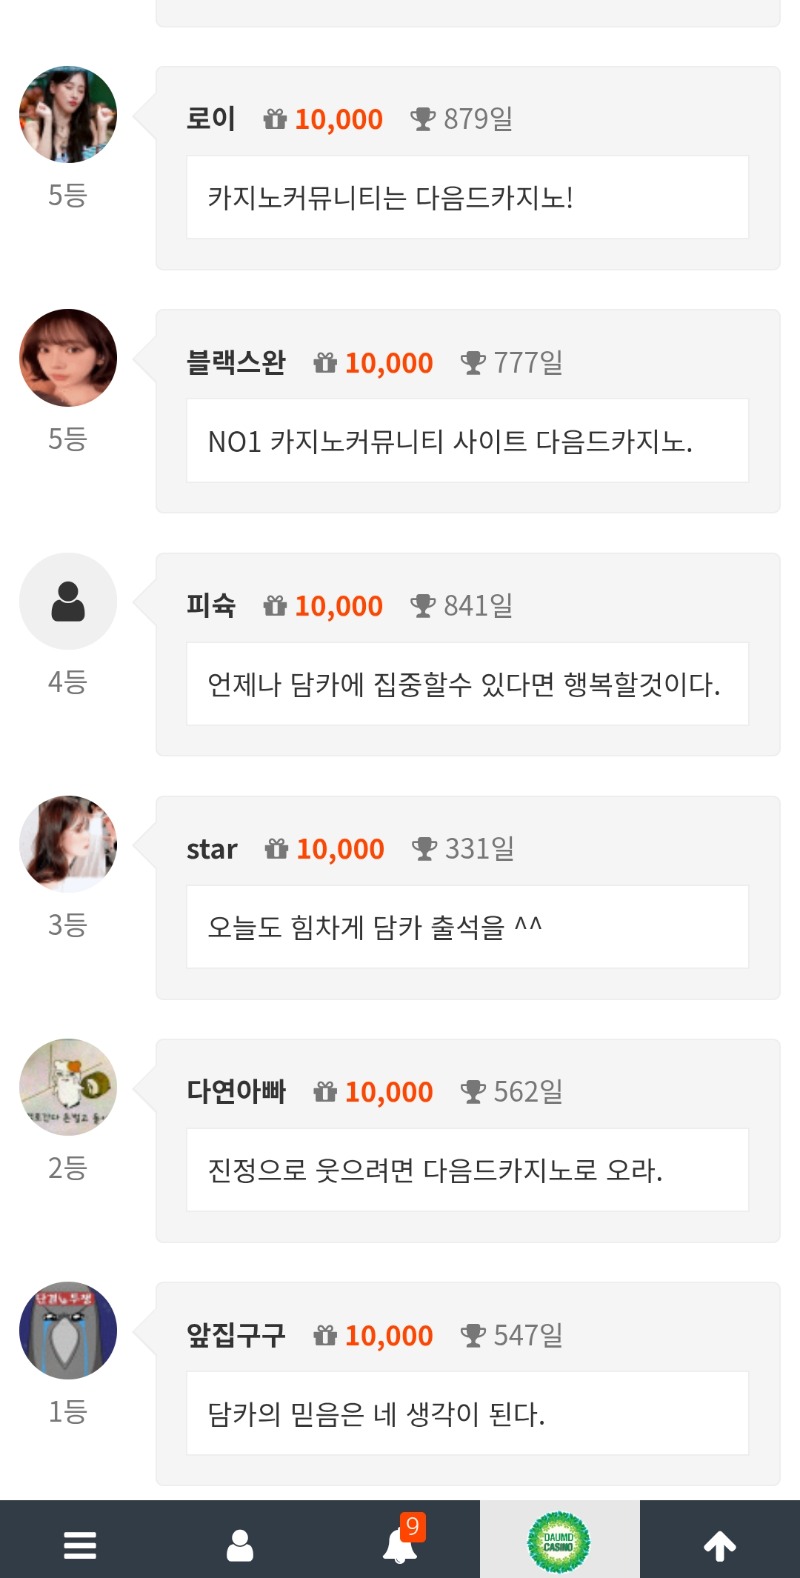Click the trophy icon next to 879일
This screenshot has width=800, height=1578.
tap(423, 120)
